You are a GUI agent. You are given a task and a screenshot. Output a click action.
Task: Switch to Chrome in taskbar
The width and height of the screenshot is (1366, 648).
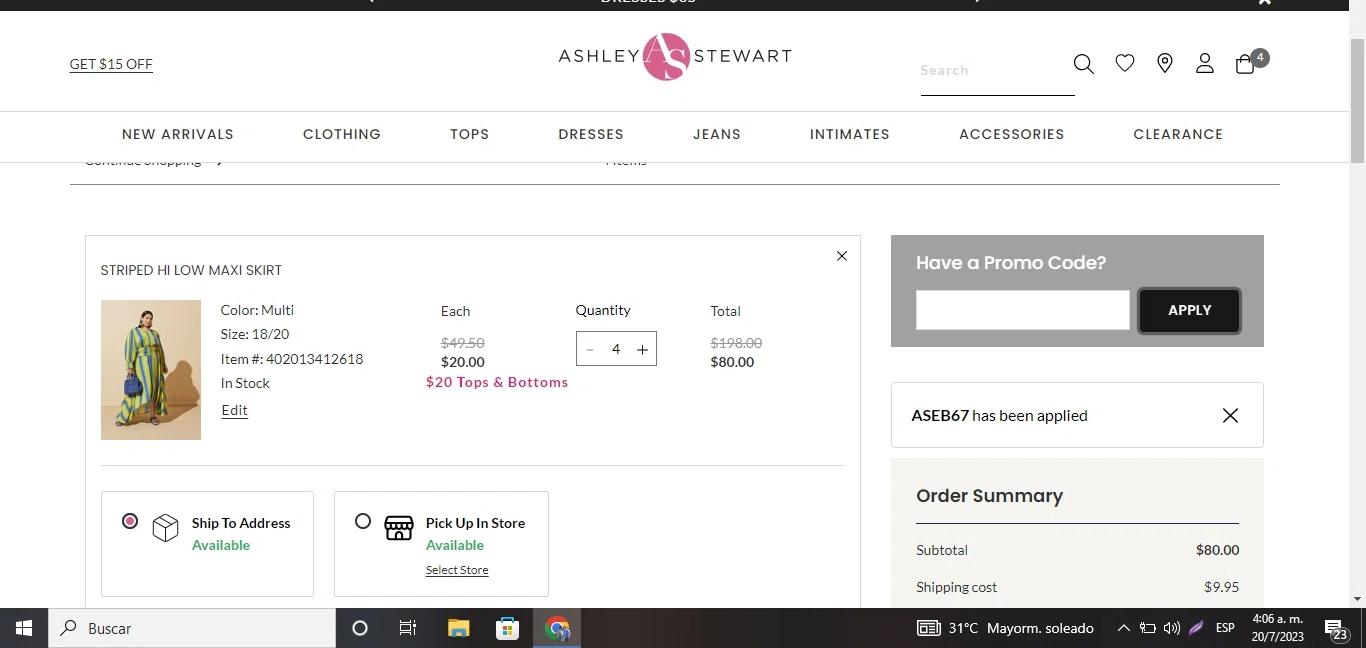(557, 628)
